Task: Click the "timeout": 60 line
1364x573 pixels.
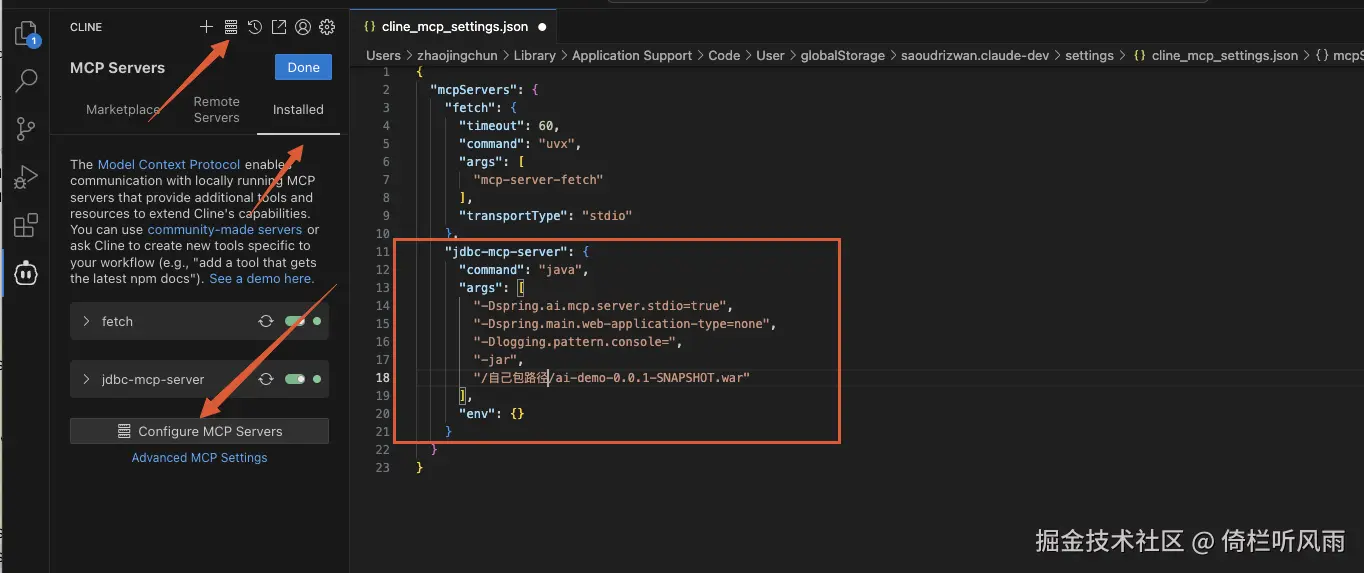Action: point(509,125)
